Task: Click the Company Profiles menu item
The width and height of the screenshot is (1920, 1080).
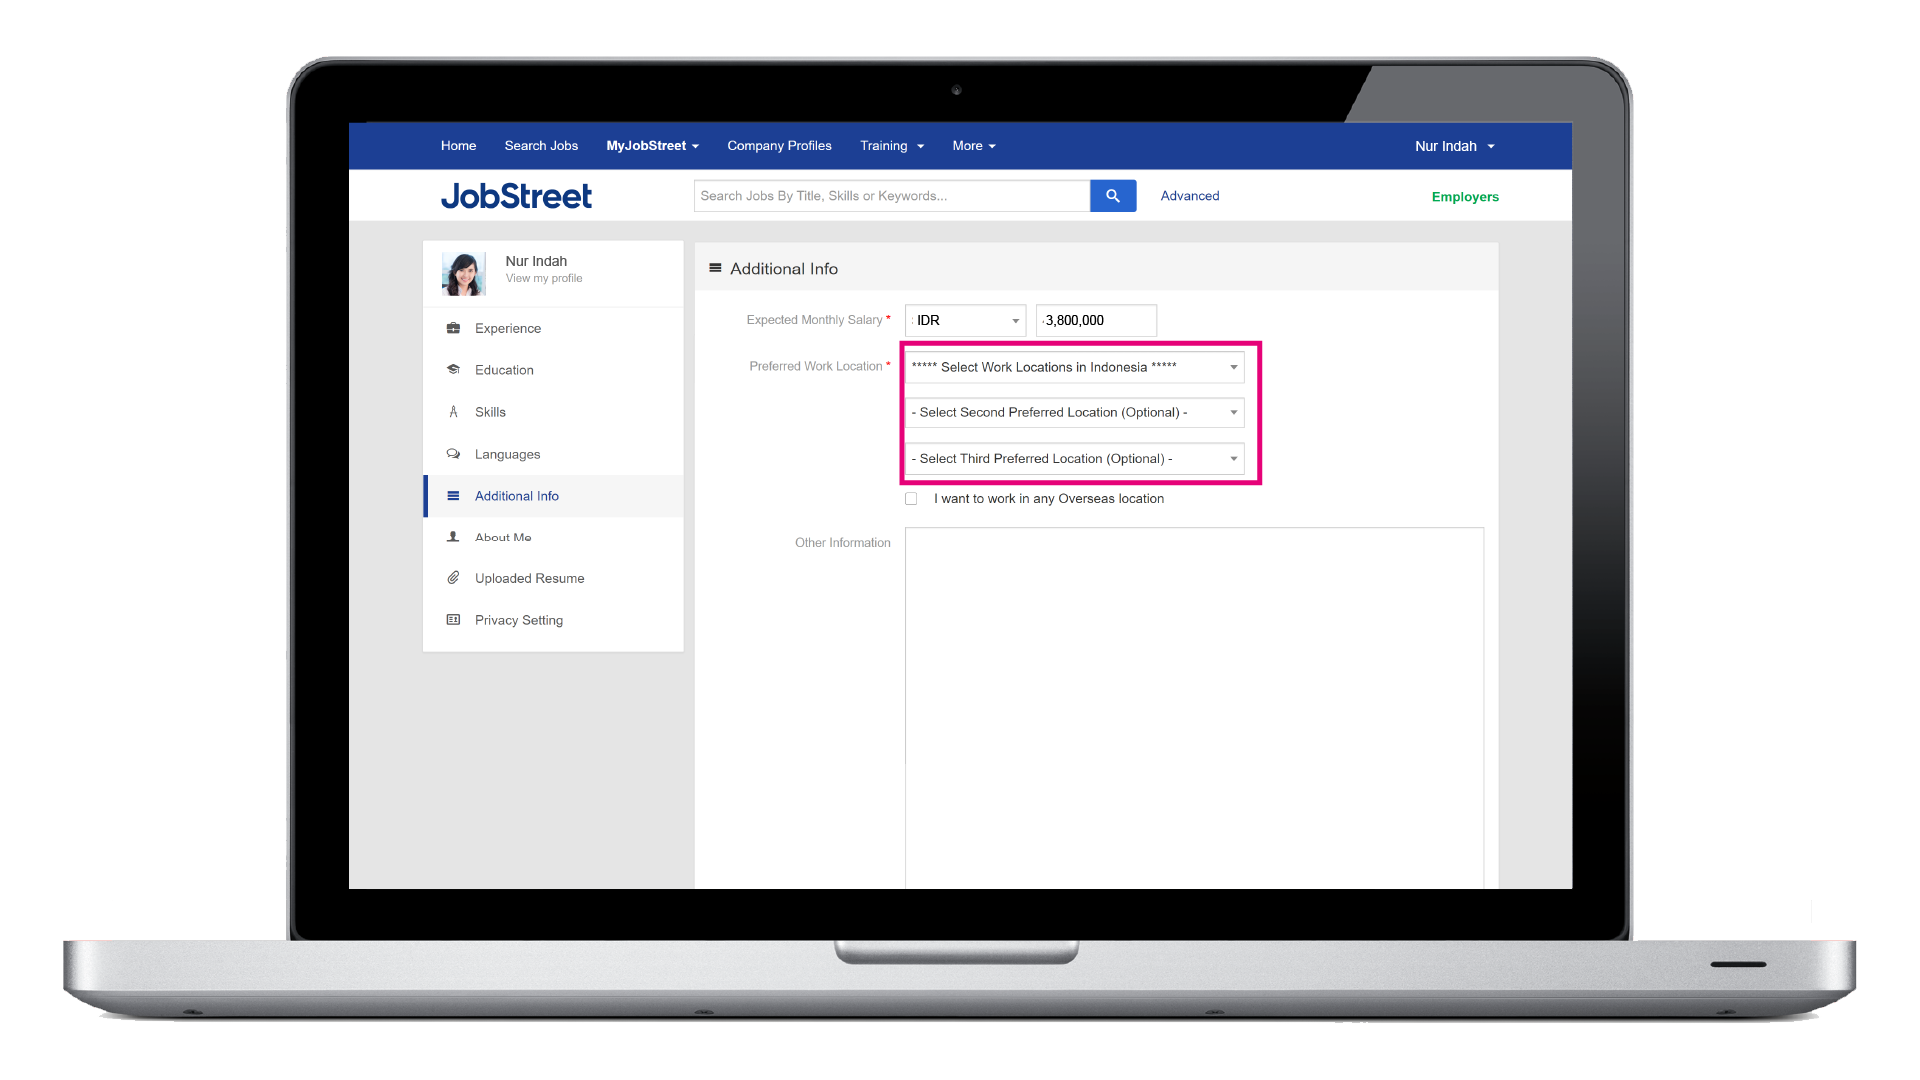Action: click(x=778, y=145)
